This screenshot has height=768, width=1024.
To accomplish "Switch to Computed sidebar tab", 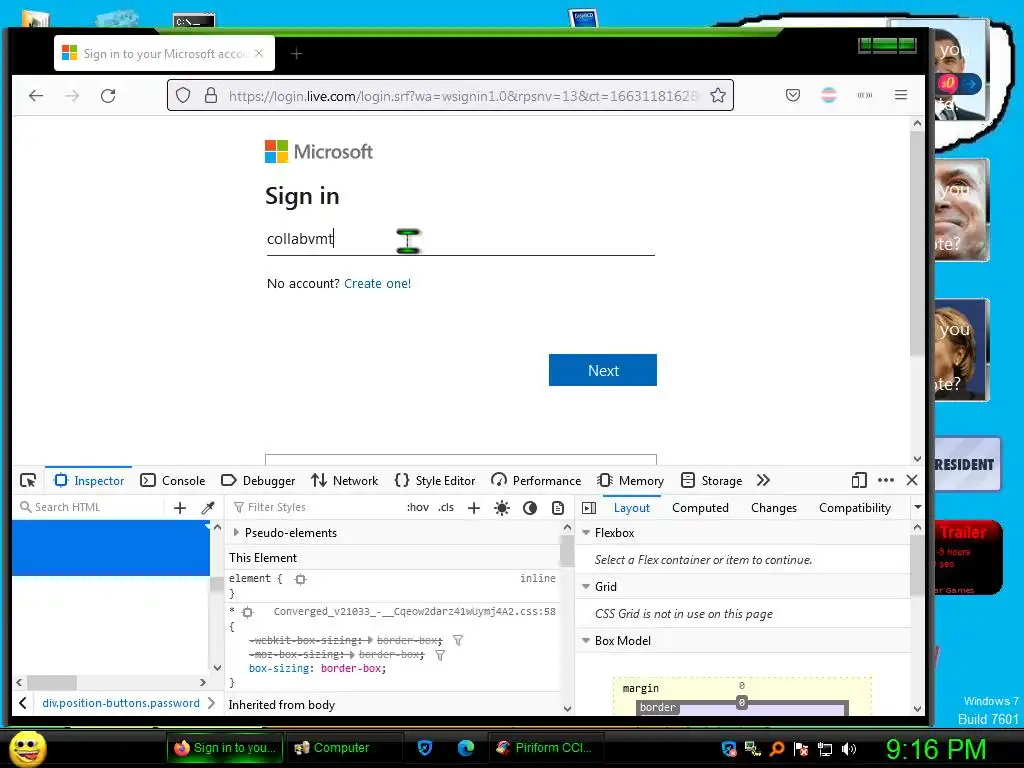I will point(700,508).
